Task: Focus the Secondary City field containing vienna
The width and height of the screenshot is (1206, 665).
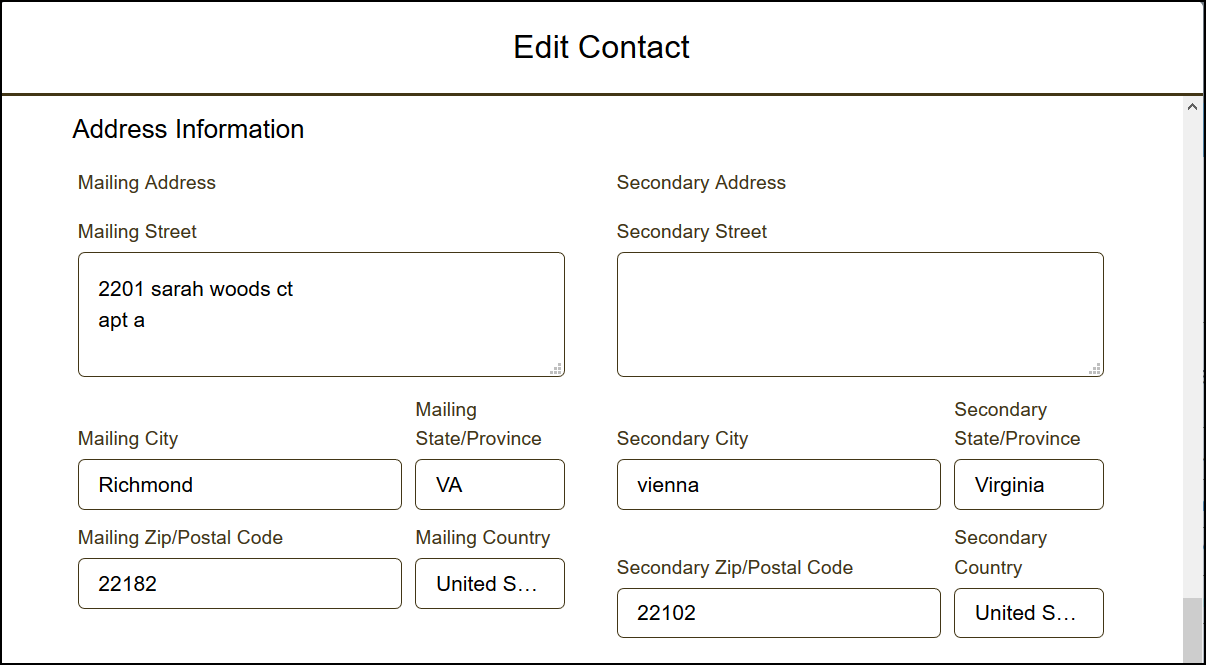Action: tap(779, 485)
